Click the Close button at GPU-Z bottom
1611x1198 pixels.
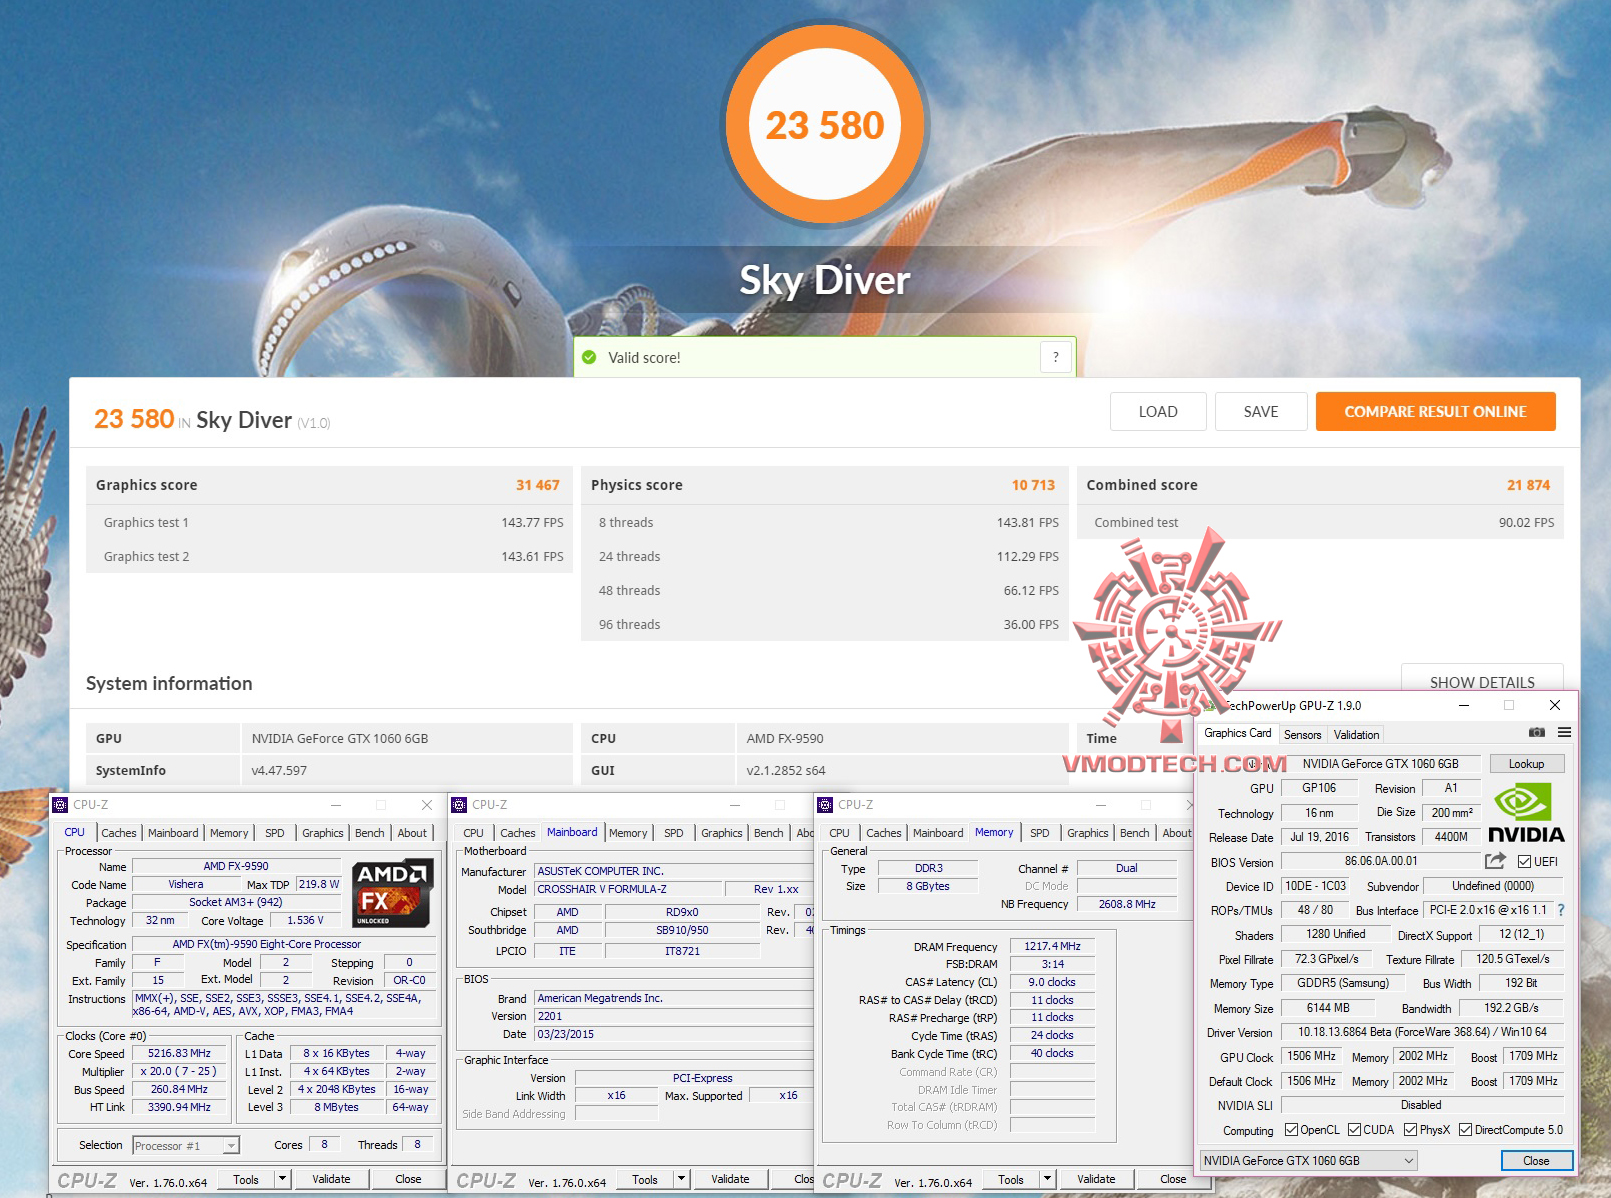tap(1536, 1161)
